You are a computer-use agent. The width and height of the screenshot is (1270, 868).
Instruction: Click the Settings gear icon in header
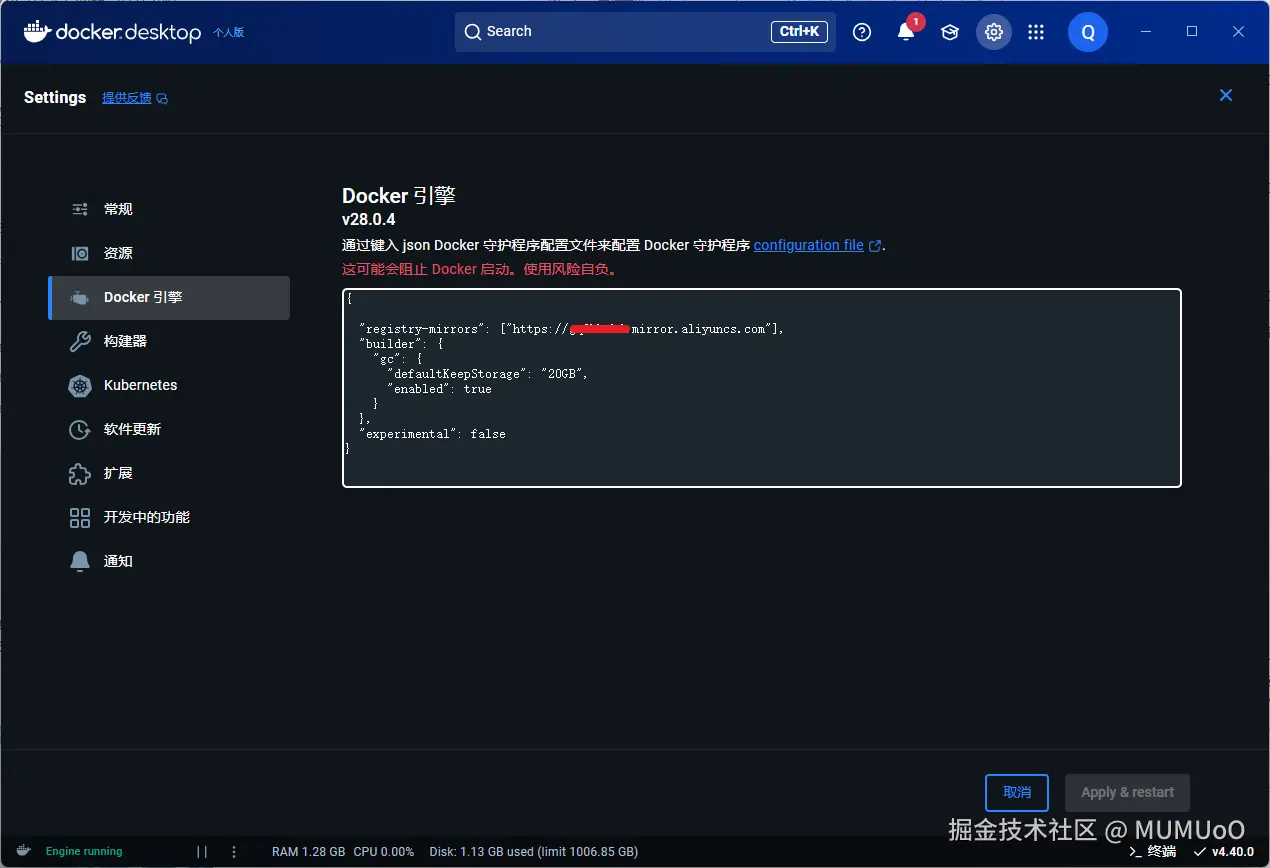coord(994,32)
